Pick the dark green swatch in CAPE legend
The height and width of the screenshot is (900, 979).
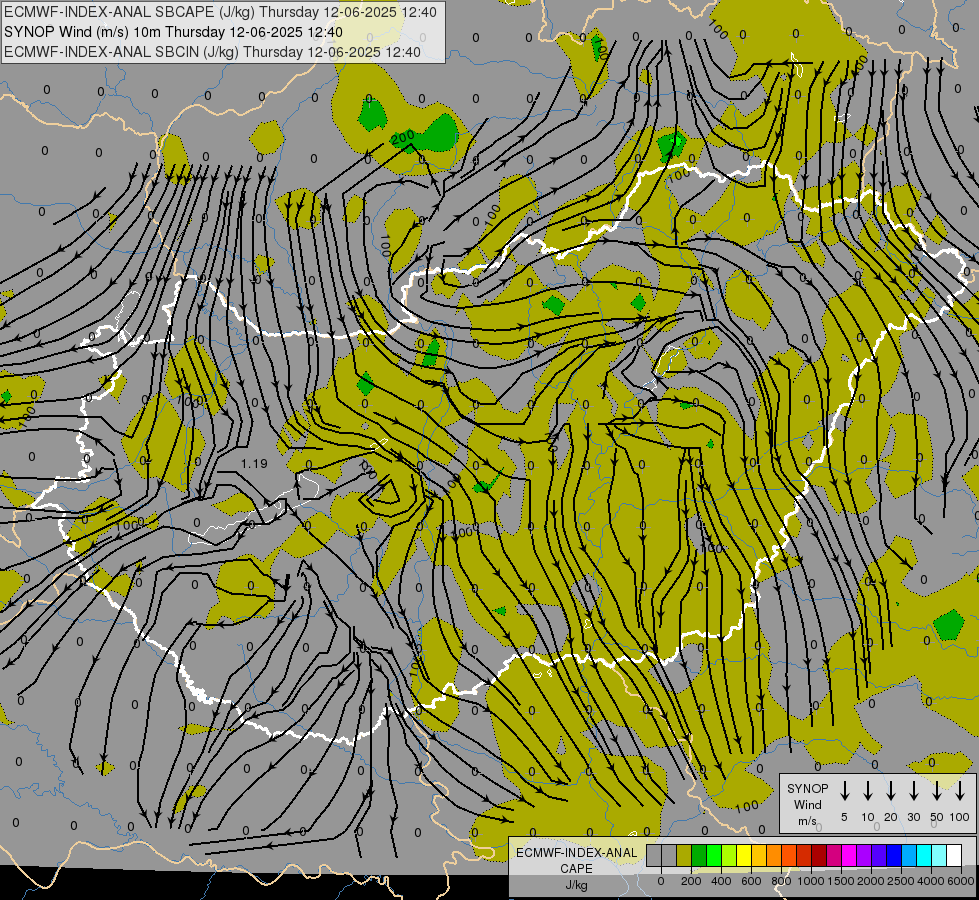[x=699, y=855]
